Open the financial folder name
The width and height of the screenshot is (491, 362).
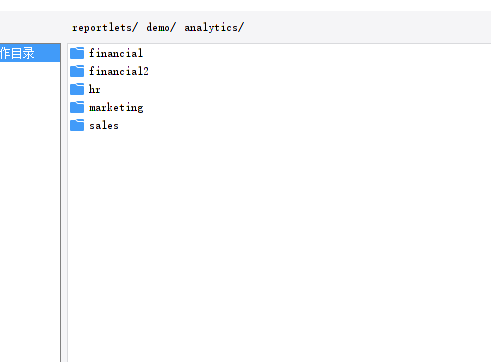click(x=116, y=53)
